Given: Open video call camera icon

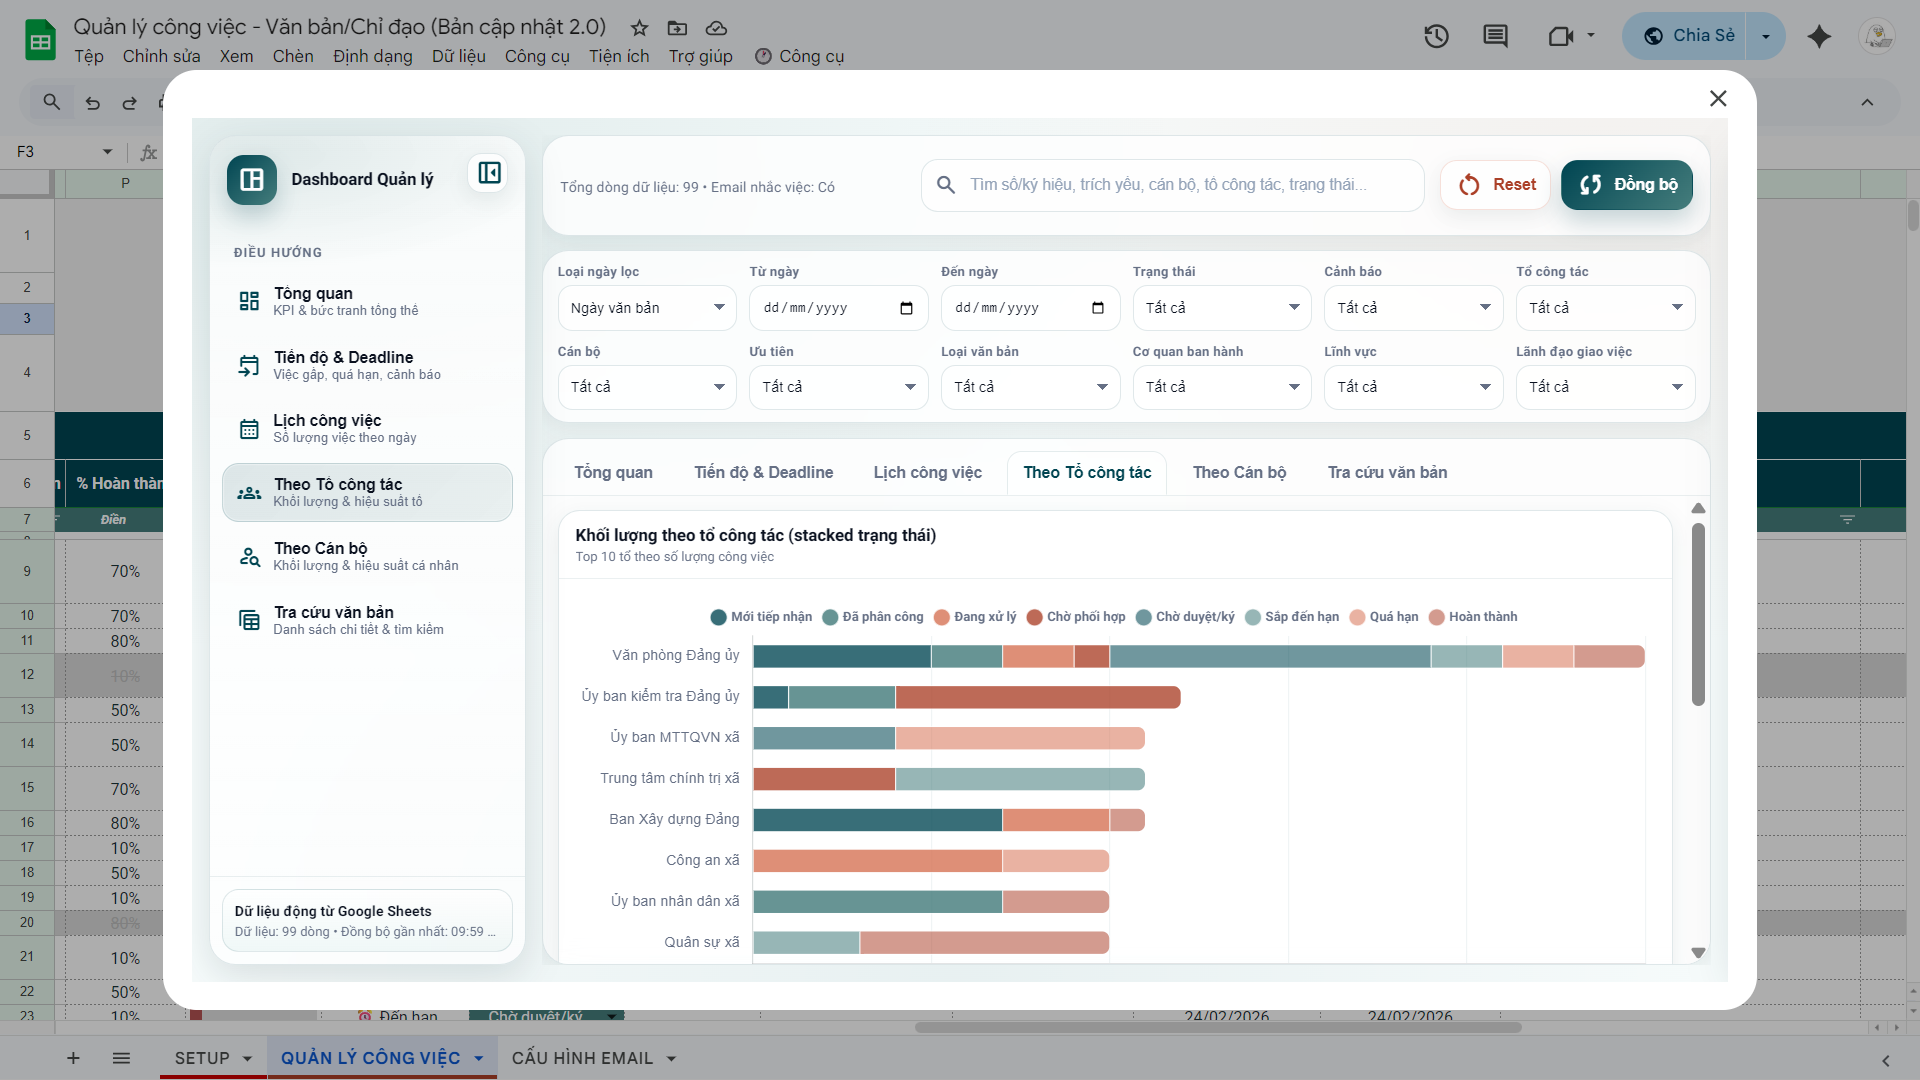Looking at the screenshot, I should pos(1560,37).
